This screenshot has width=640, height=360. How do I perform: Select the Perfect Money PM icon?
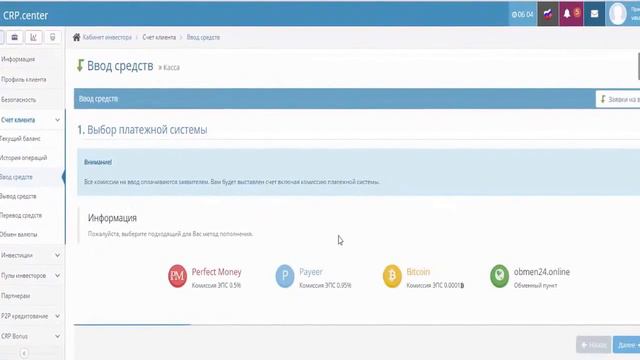177,276
